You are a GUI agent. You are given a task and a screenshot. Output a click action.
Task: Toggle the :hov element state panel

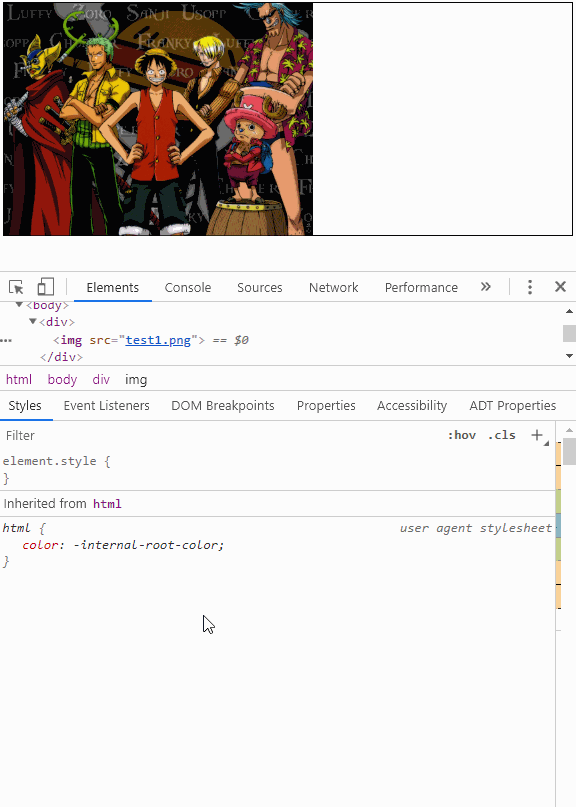click(462, 435)
